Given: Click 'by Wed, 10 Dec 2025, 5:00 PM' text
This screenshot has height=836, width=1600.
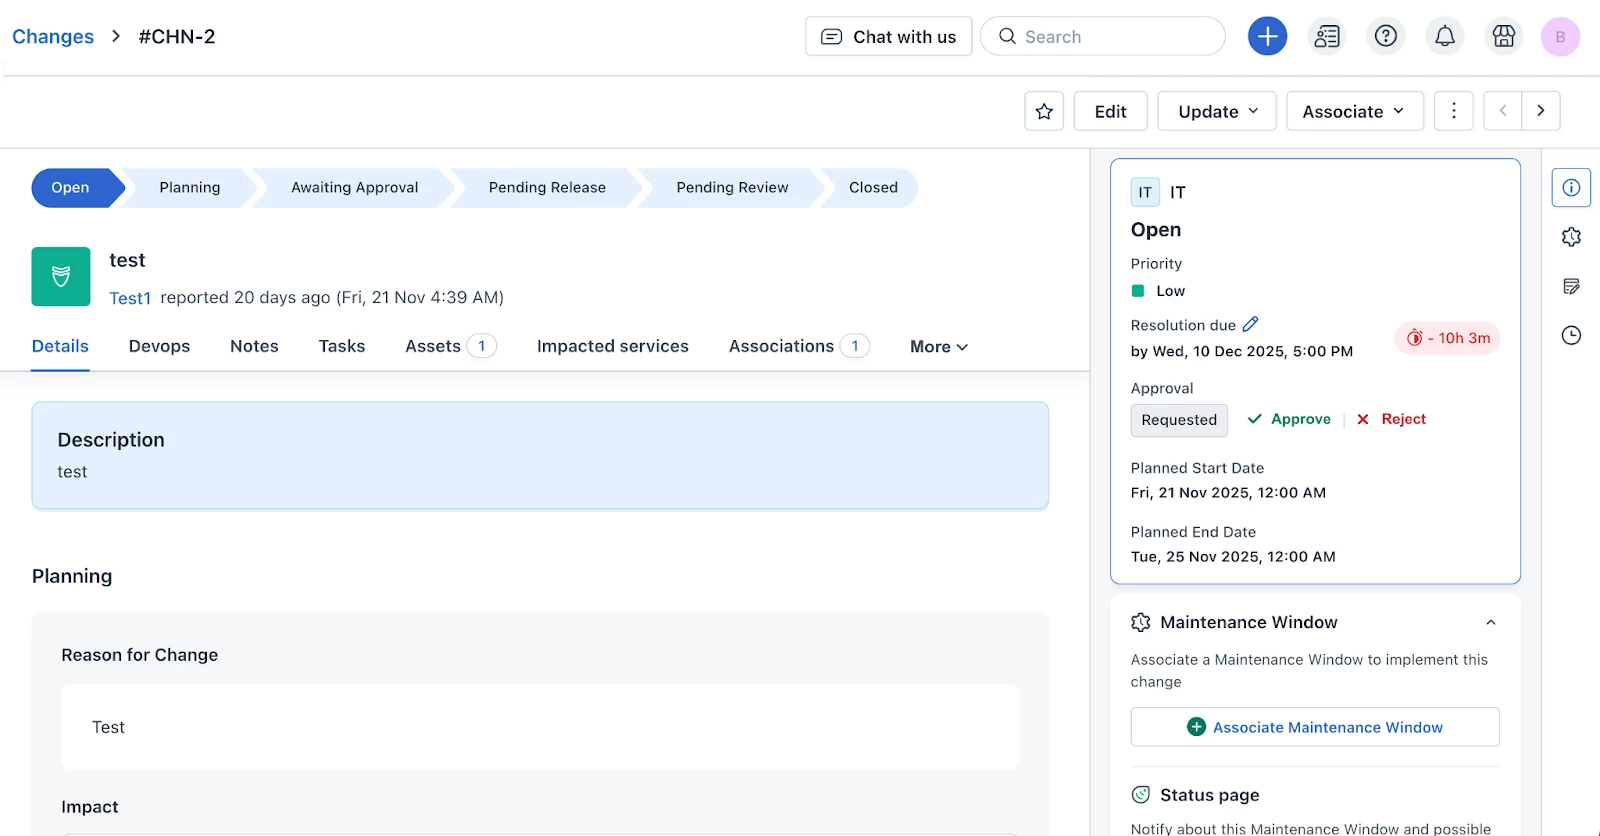Looking at the screenshot, I should tap(1242, 351).
